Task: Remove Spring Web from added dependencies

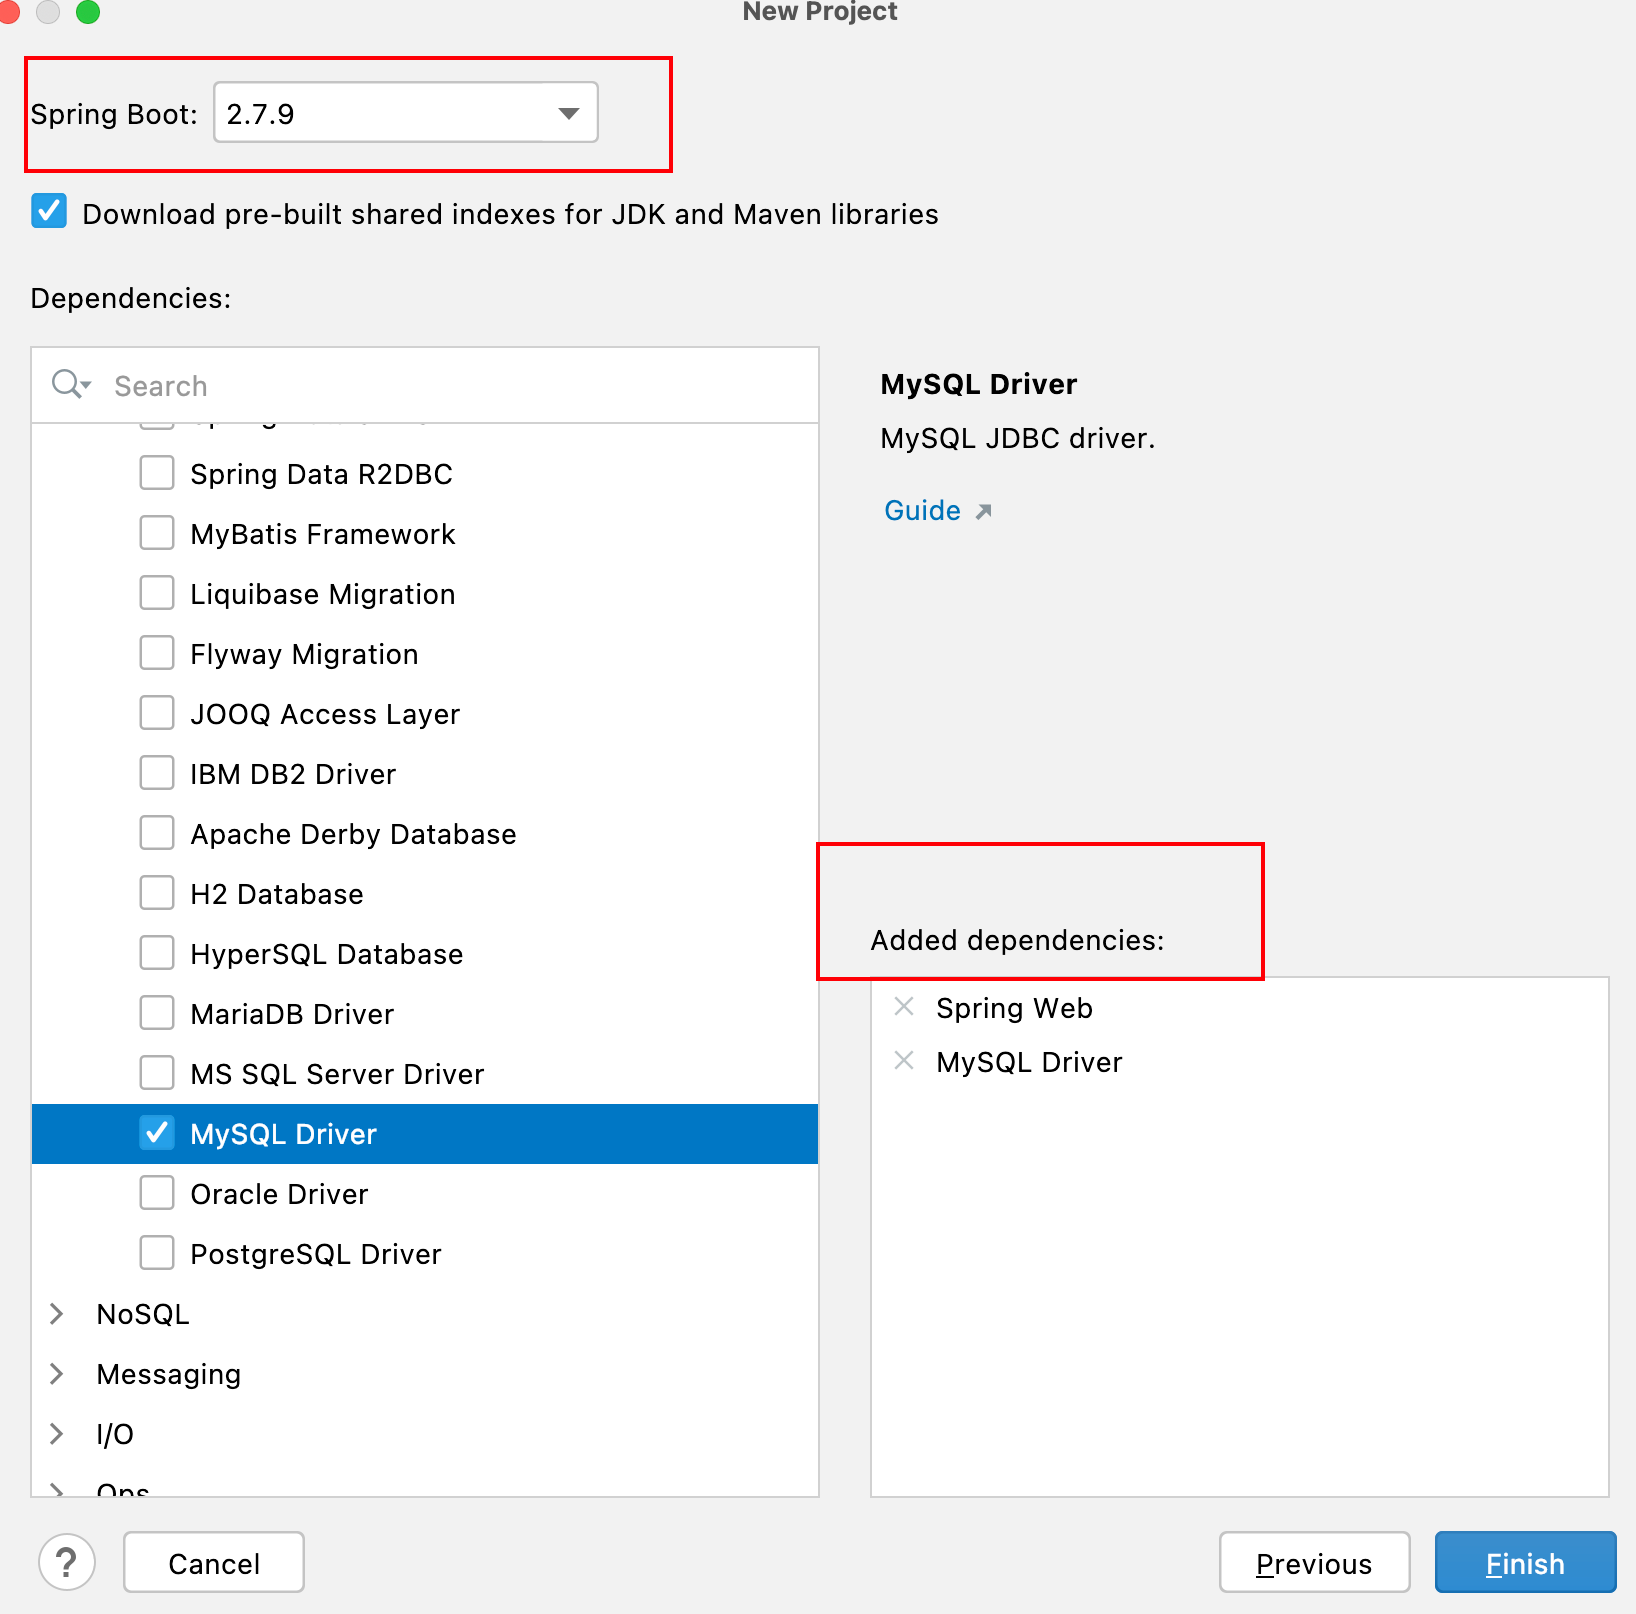Action: 904,1007
